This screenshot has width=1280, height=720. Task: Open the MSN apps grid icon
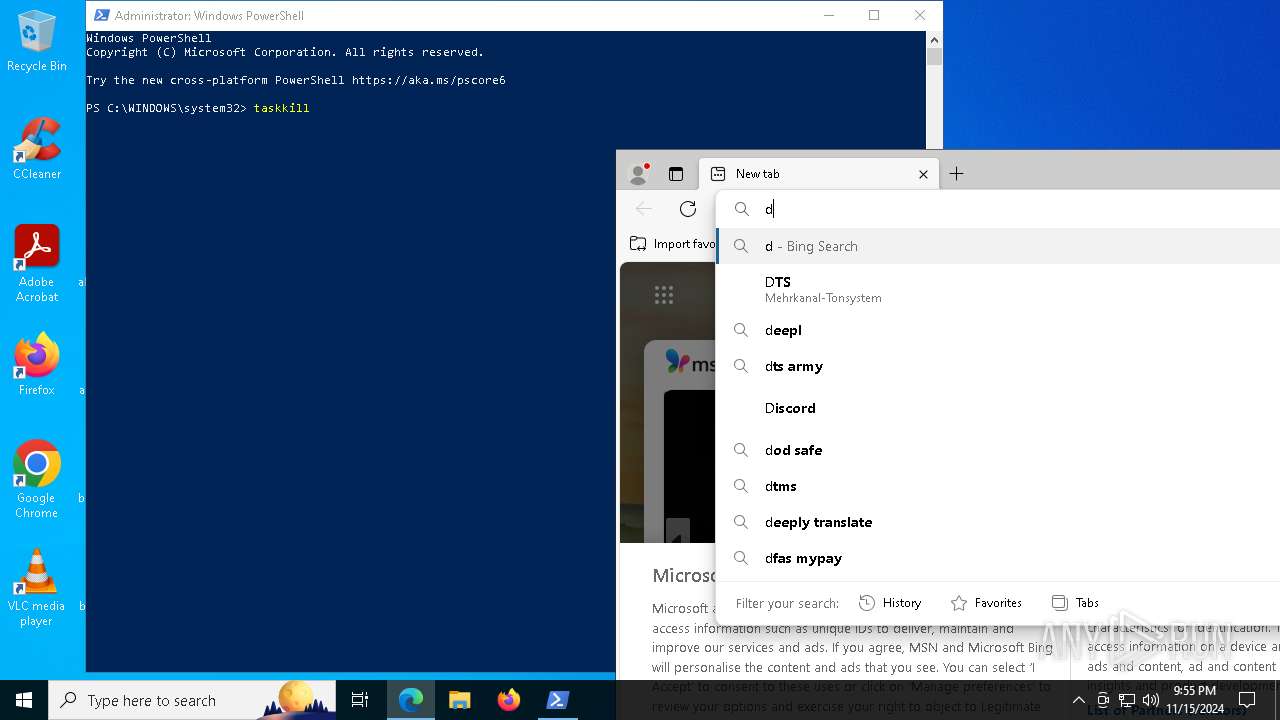click(x=664, y=294)
